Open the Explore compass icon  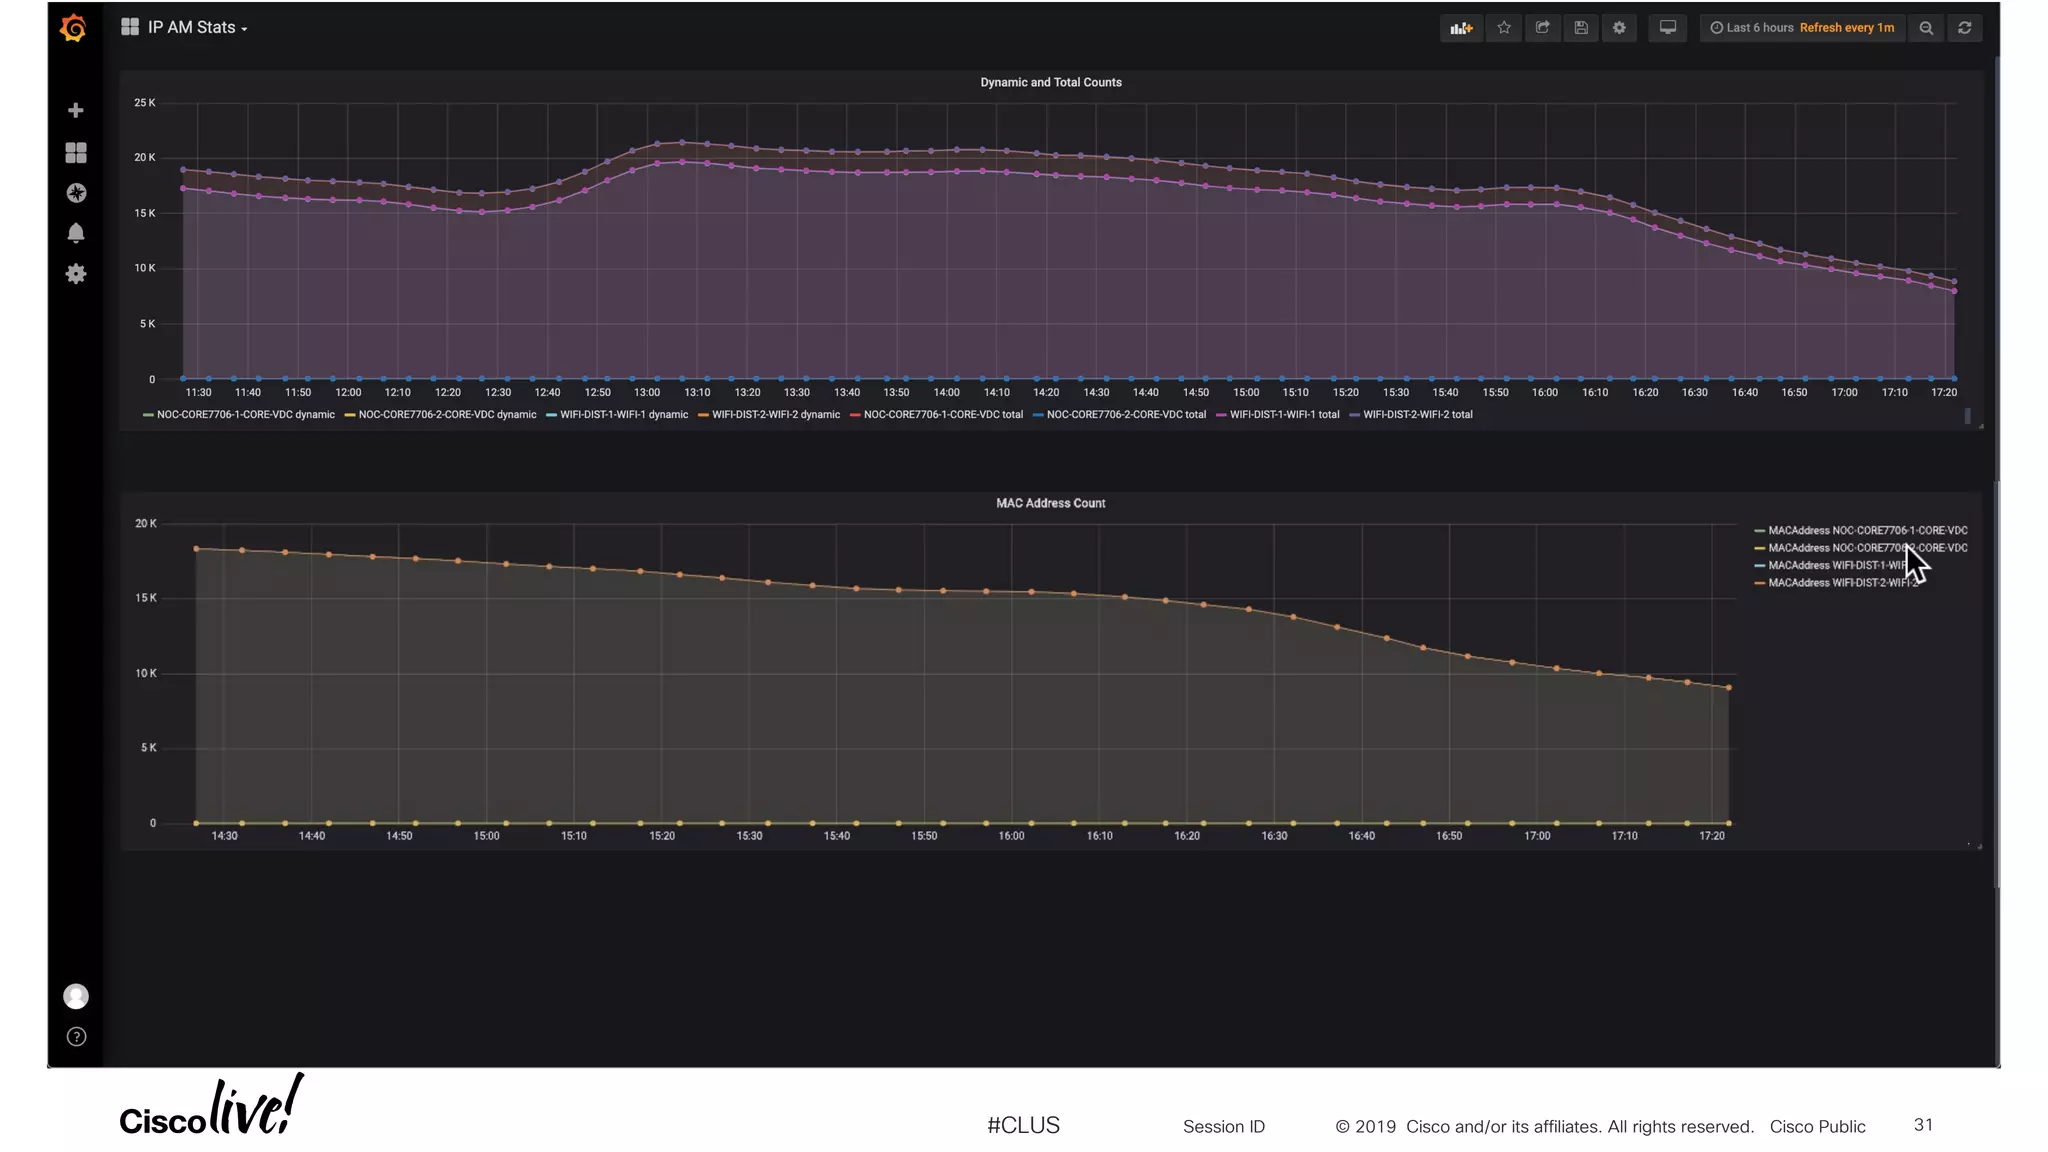pyautogui.click(x=75, y=193)
